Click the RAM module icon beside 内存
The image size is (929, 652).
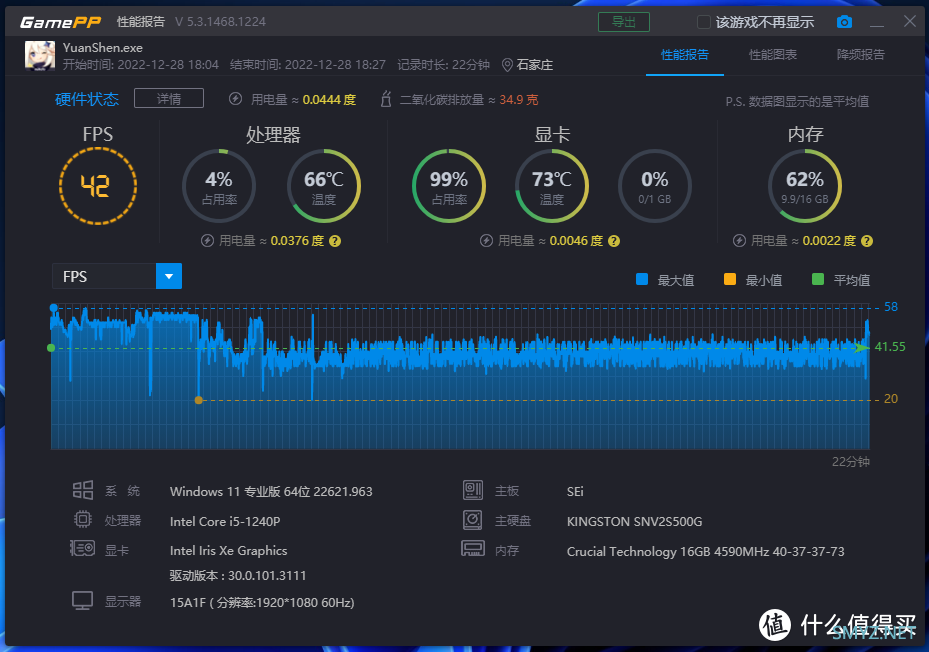(x=473, y=548)
